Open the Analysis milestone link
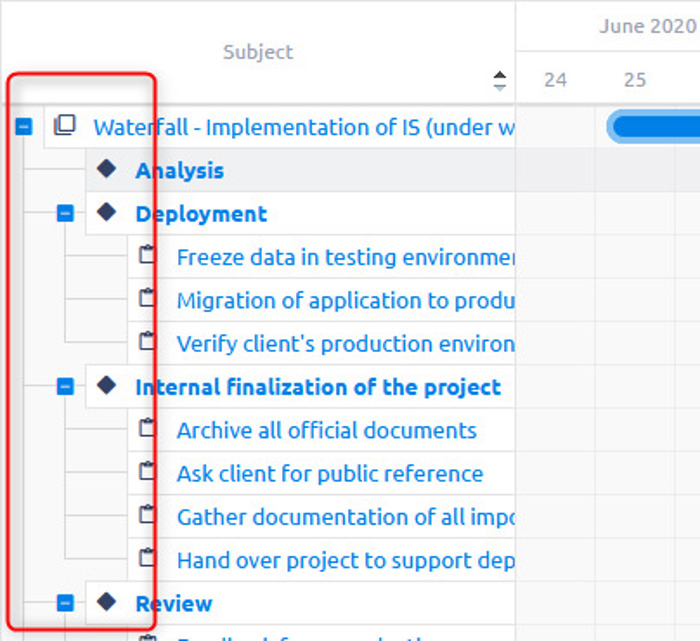This screenshot has width=700, height=641. click(x=180, y=171)
